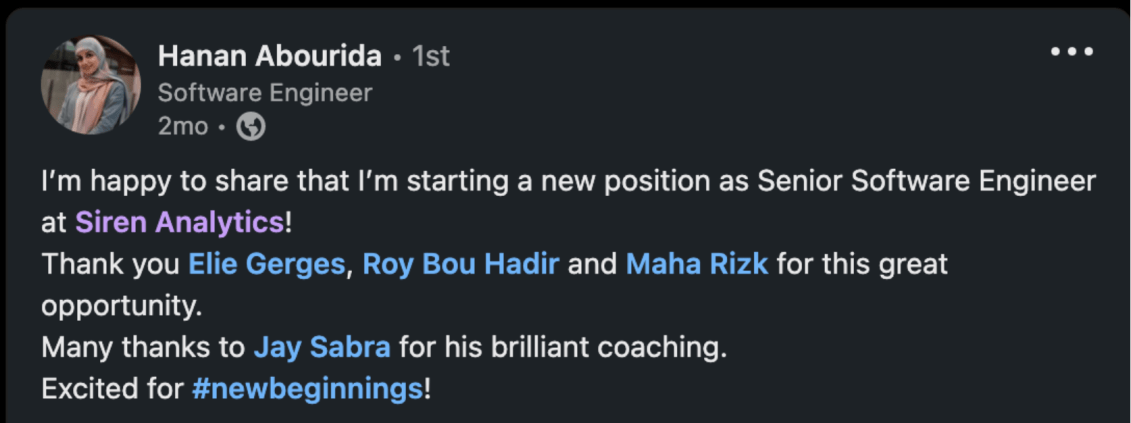Click the globe public visibility icon
The image size is (1131, 423).
coord(250,127)
